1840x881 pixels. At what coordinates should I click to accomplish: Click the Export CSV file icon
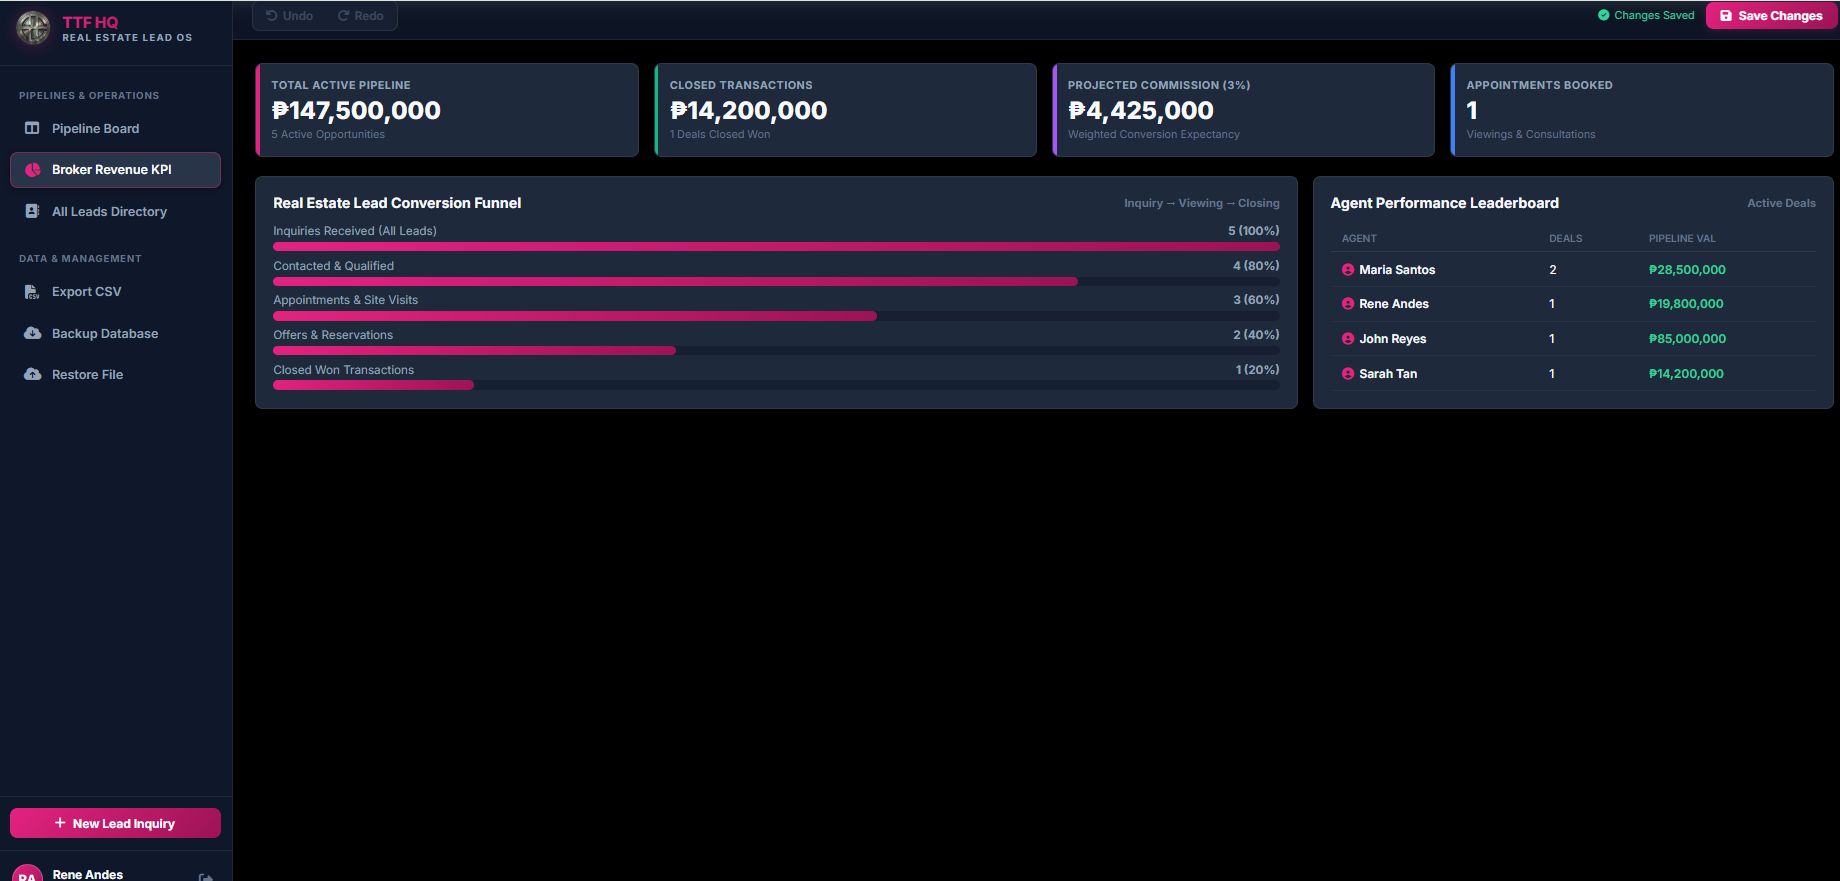pos(32,292)
